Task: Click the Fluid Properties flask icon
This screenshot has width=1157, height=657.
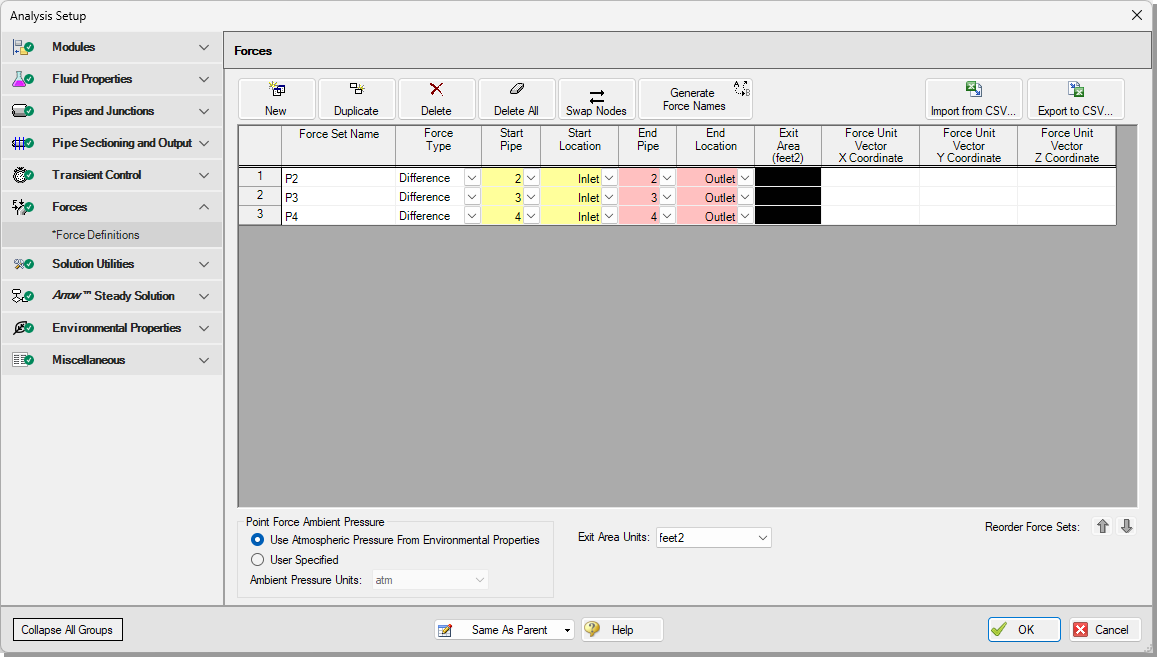Action: pyautogui.click(x=23, y=79)
